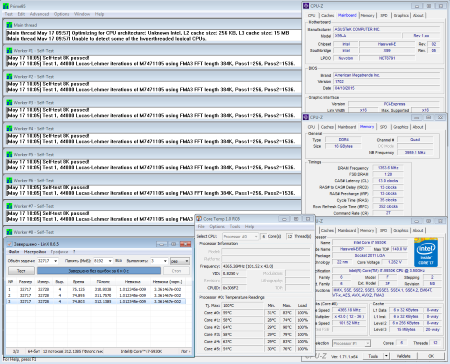The width and height of the screenshot is (450, 364).
Task: Click the dropdown arrow beside the CPU-Z Tools button
Action: click(386, 356)
